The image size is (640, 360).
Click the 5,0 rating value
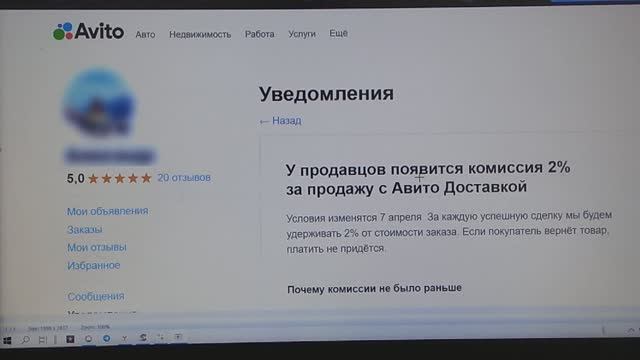(x=76, y=178)
